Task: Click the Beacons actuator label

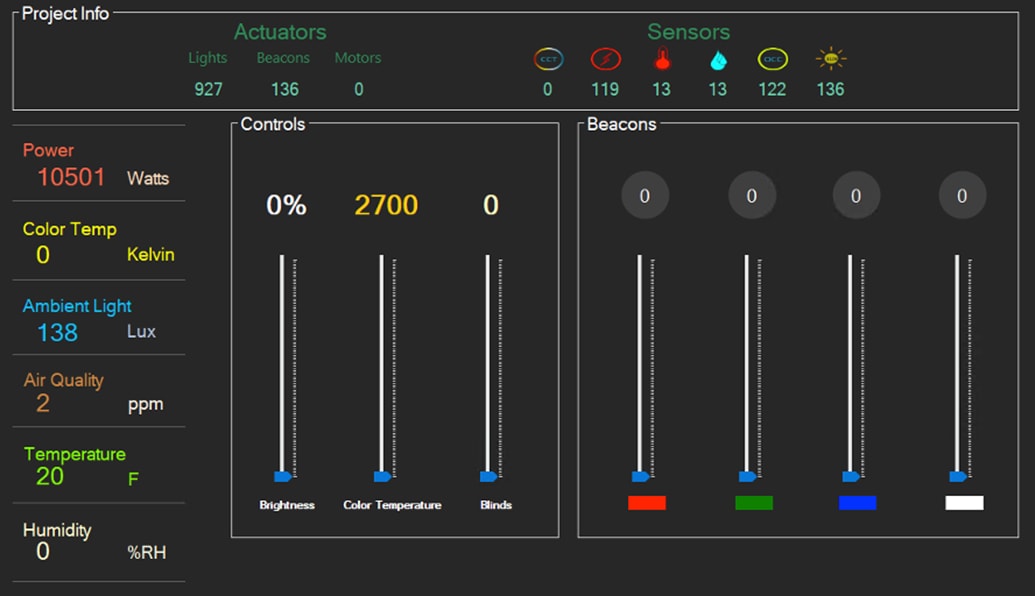Action: click(x=283, y=58)
